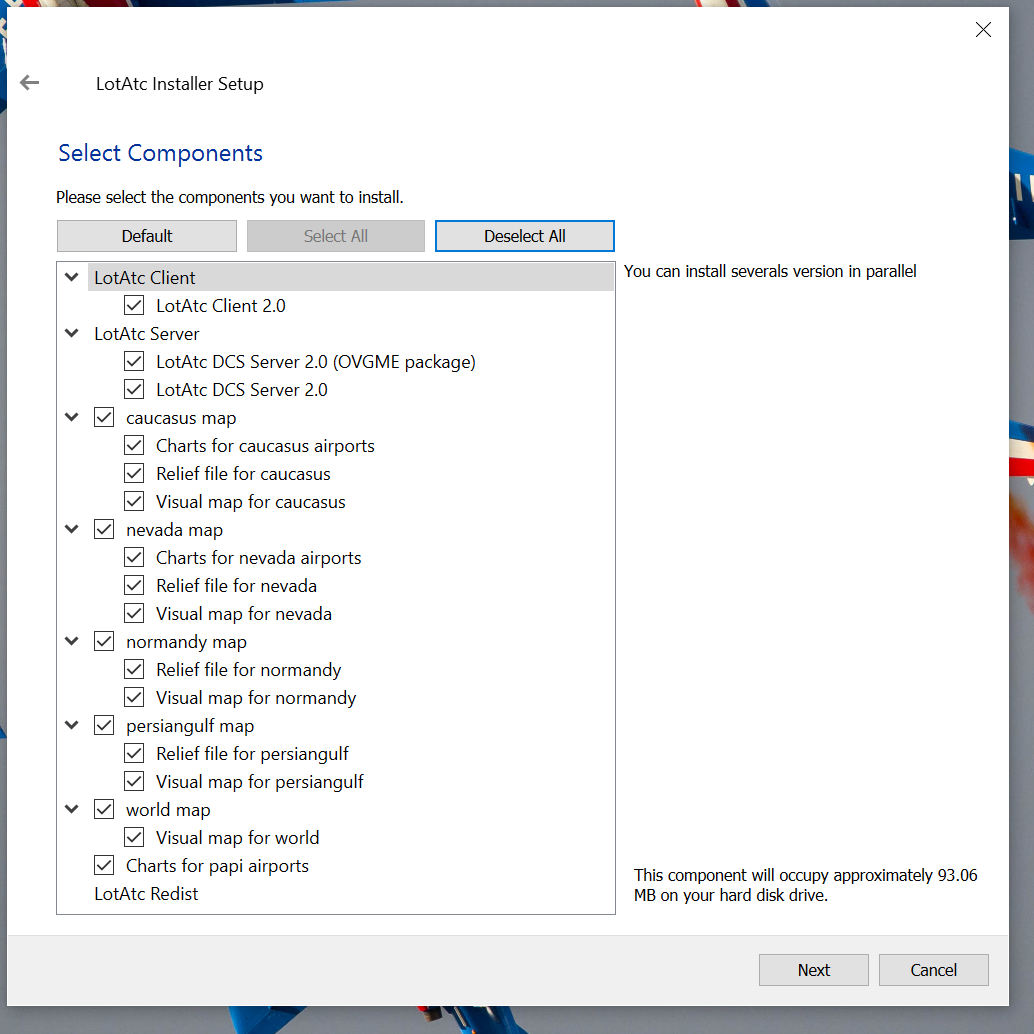The width and height of the screenshot is (1034, 1034).
Task: Uncheck Charts for papi airports
Action: (x=103, y=865)
